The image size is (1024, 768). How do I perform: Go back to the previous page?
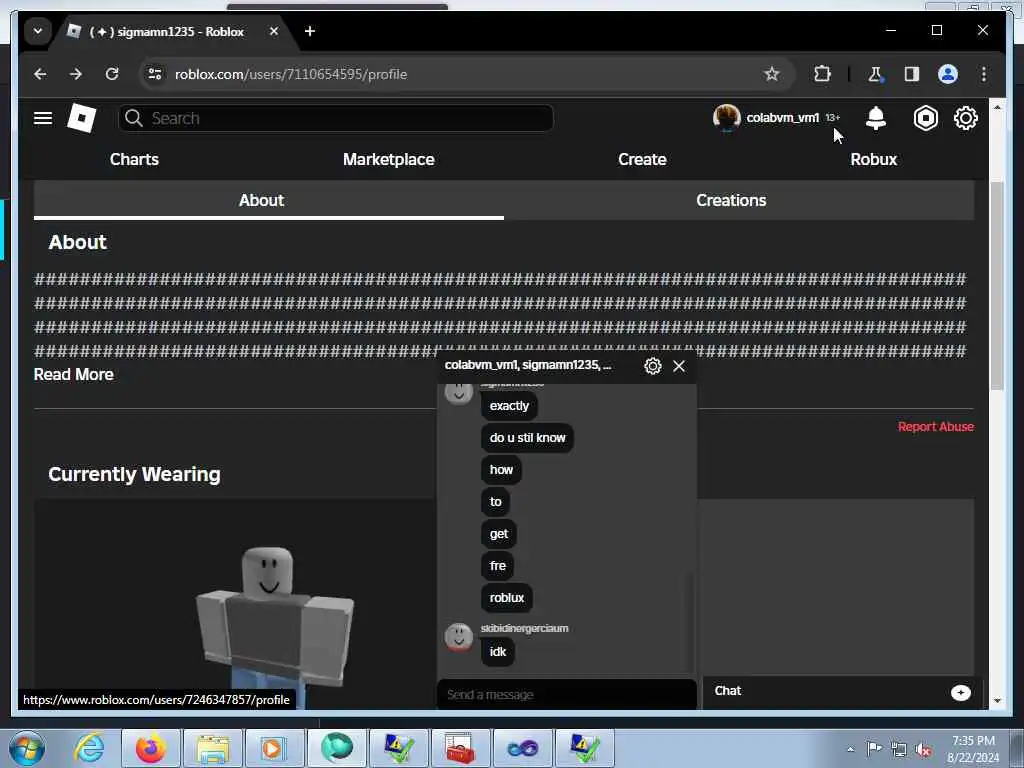[40, 74]
